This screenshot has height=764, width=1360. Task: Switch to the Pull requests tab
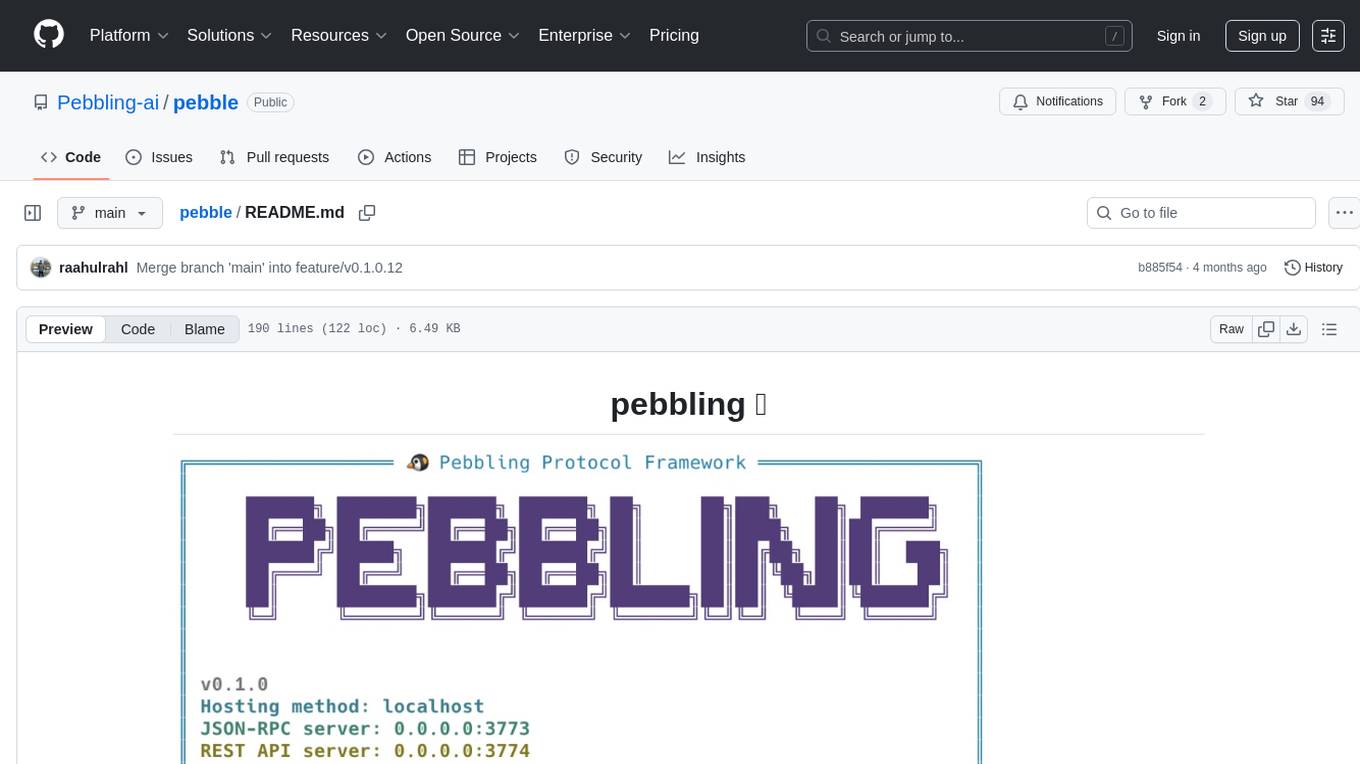coord(274,157)
